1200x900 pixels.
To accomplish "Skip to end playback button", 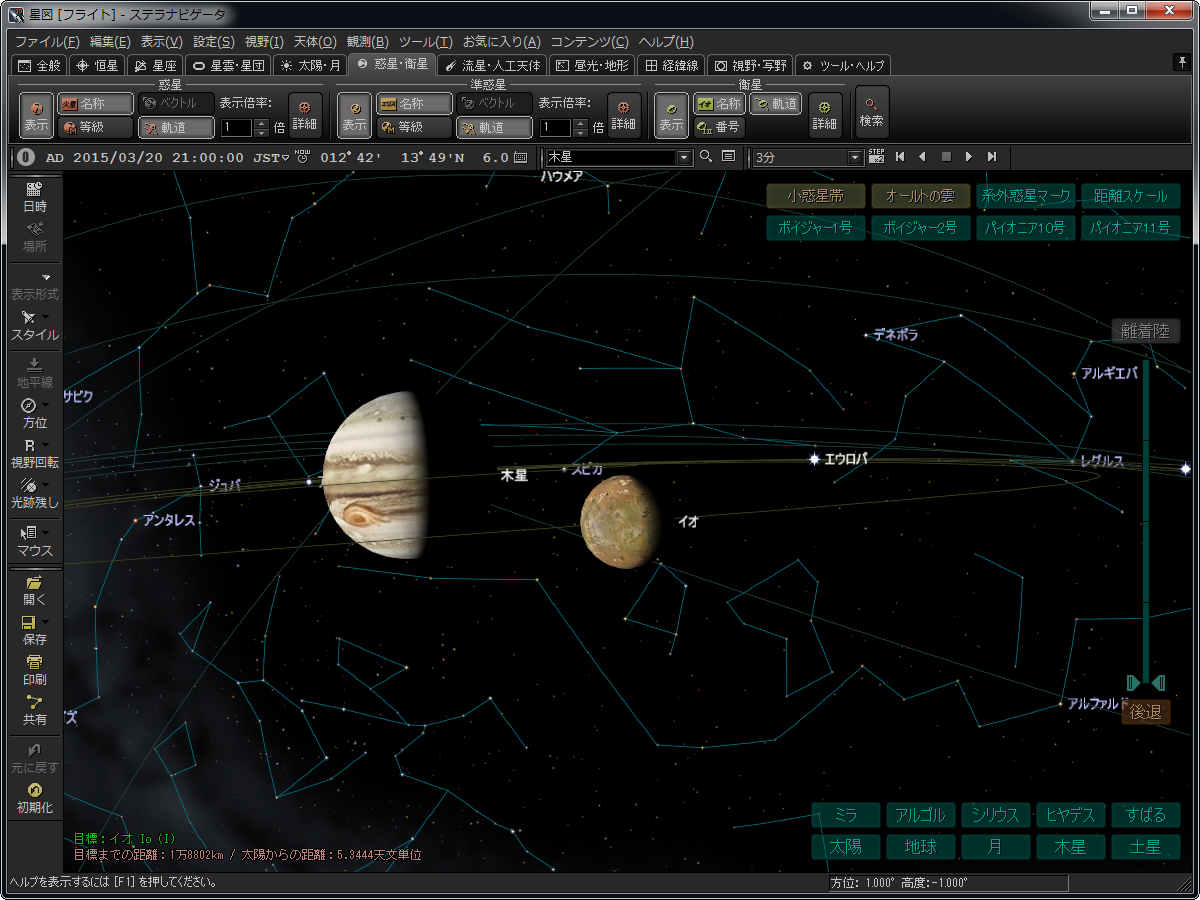I will click(x=991, y=157).
